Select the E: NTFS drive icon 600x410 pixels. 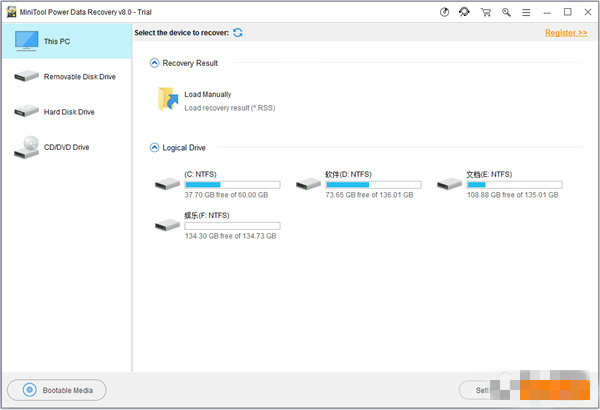tap(450, 184)
